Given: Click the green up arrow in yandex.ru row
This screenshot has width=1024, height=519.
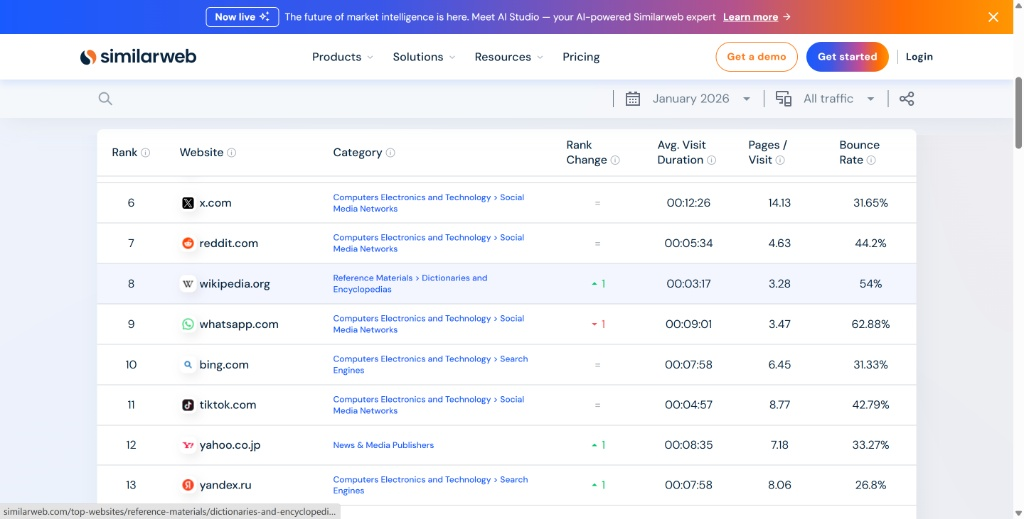Looking at the screenshot, I should tap(594, 485).
